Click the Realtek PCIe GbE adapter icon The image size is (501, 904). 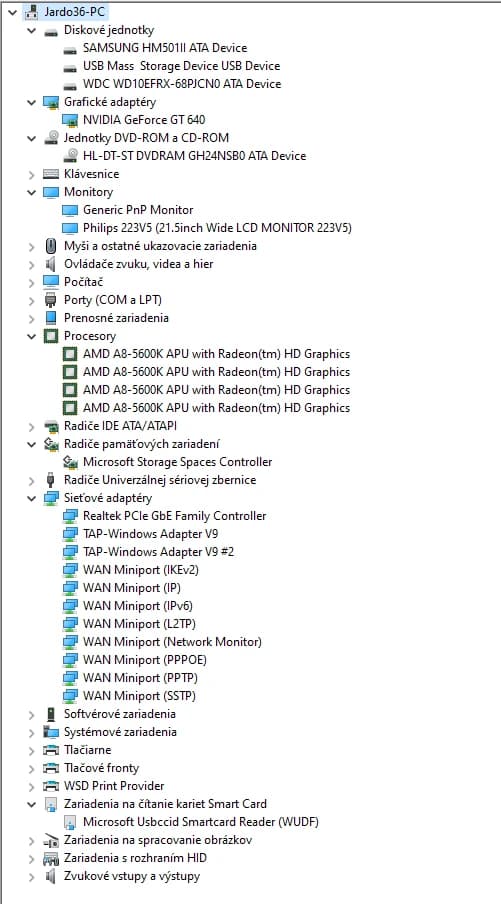(x=70, y=516)
